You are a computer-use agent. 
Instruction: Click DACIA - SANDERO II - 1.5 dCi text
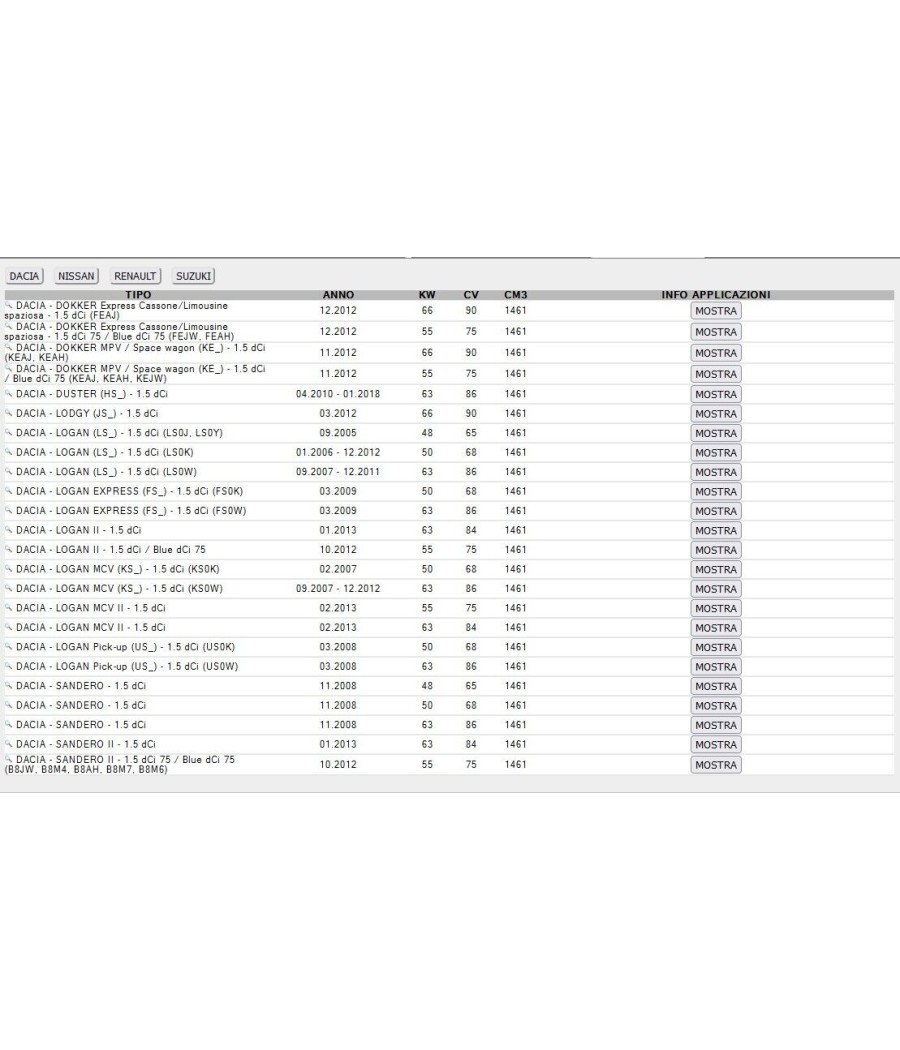click(86, 744)
